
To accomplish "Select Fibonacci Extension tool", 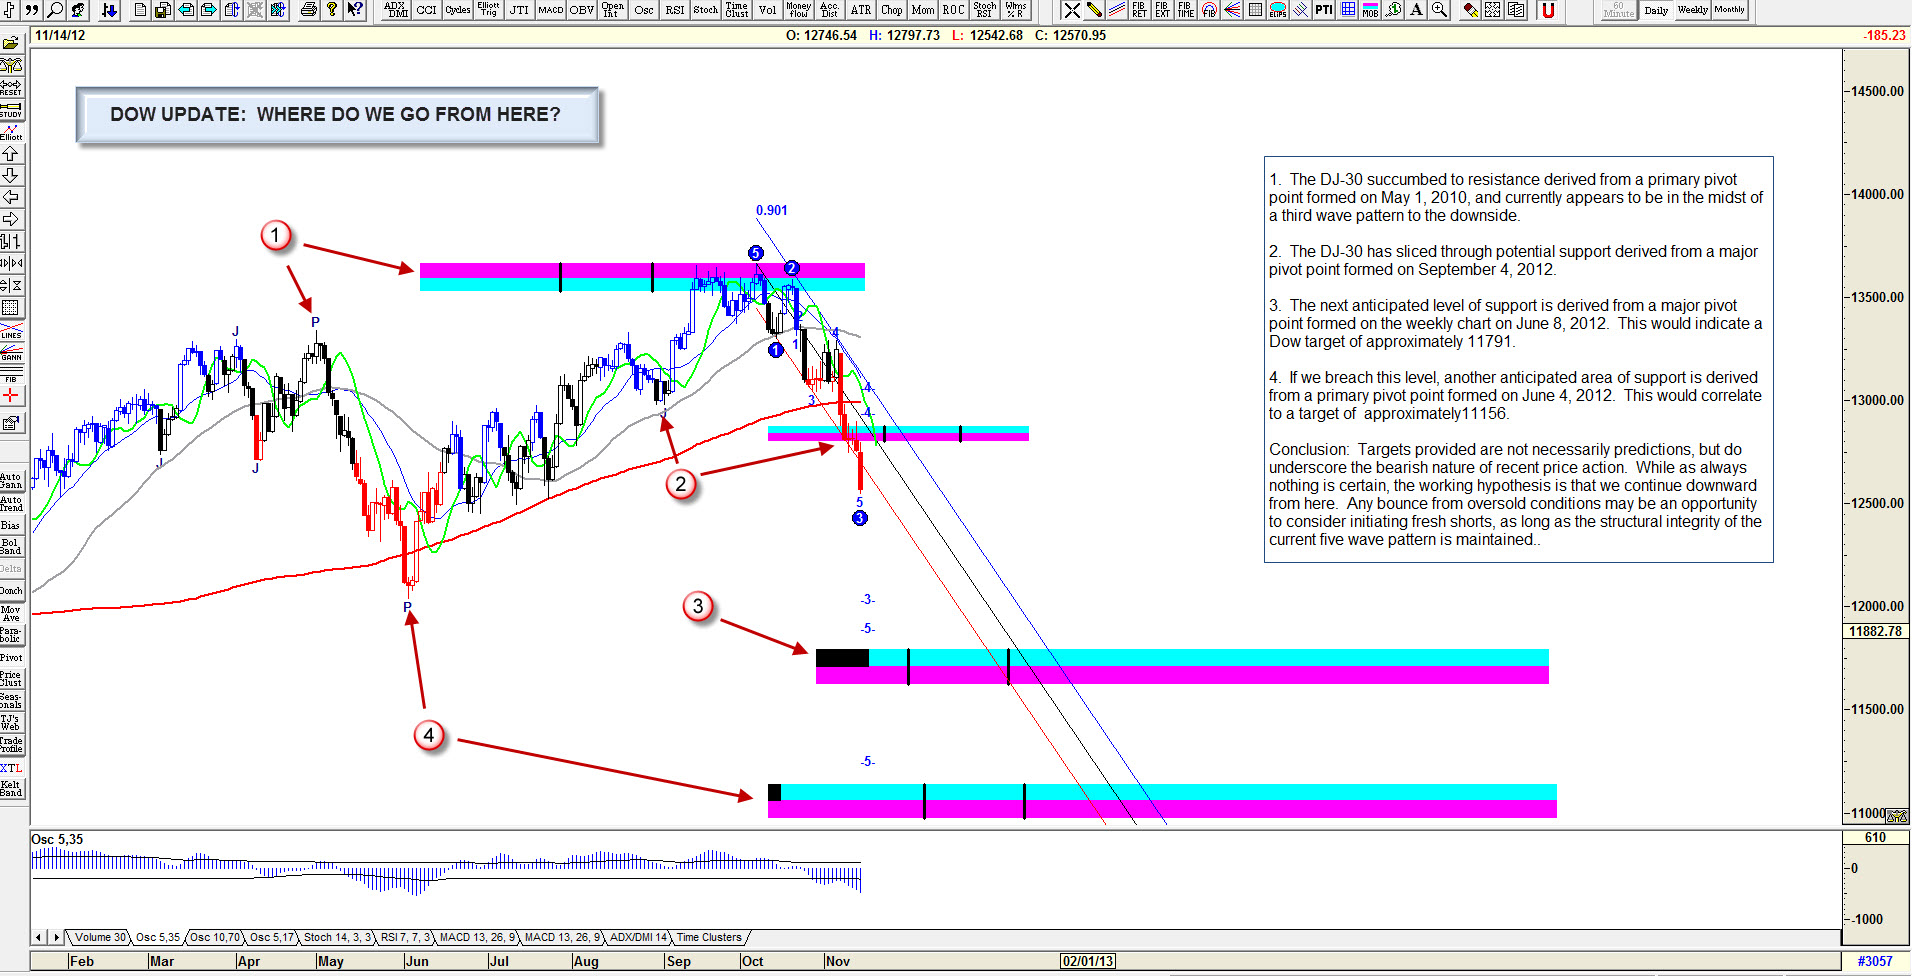I will click(x=1162, y=10).
